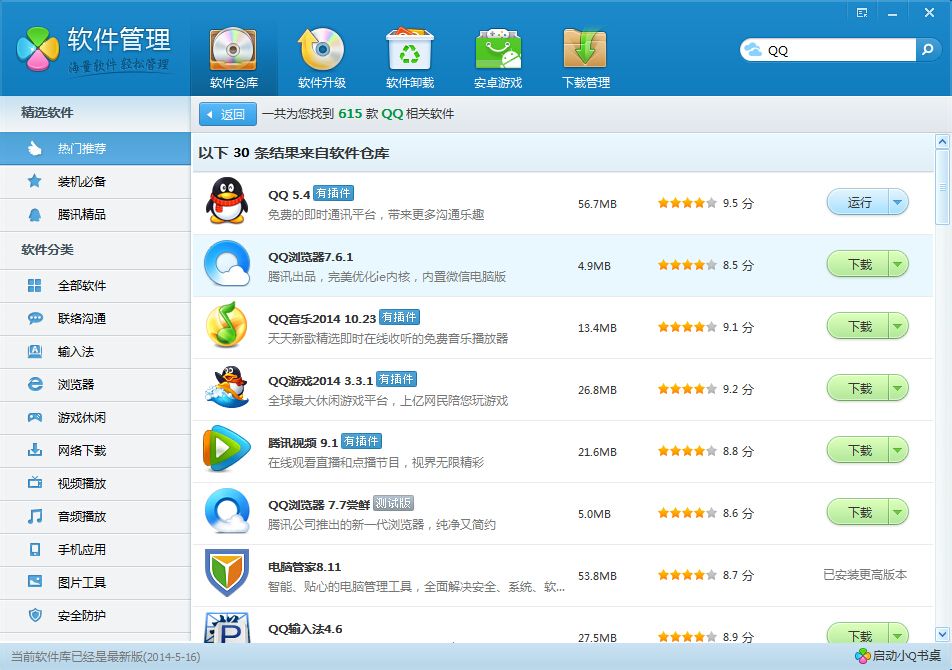Expand download options for QQ浏览器 7.7尝鲜
This screenshot has height=670, width=952.
tap(898, 513)
